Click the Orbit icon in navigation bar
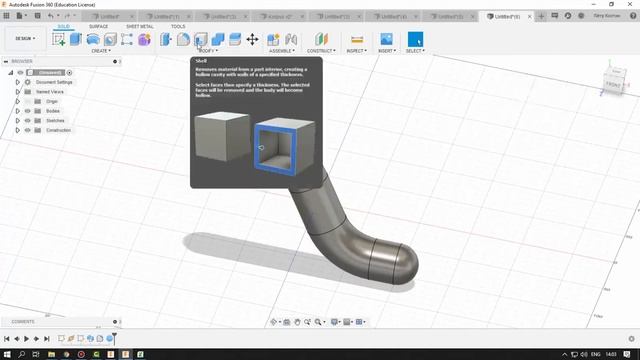The width and height of the screenshot is (640, 360). [x=274, y=322]
